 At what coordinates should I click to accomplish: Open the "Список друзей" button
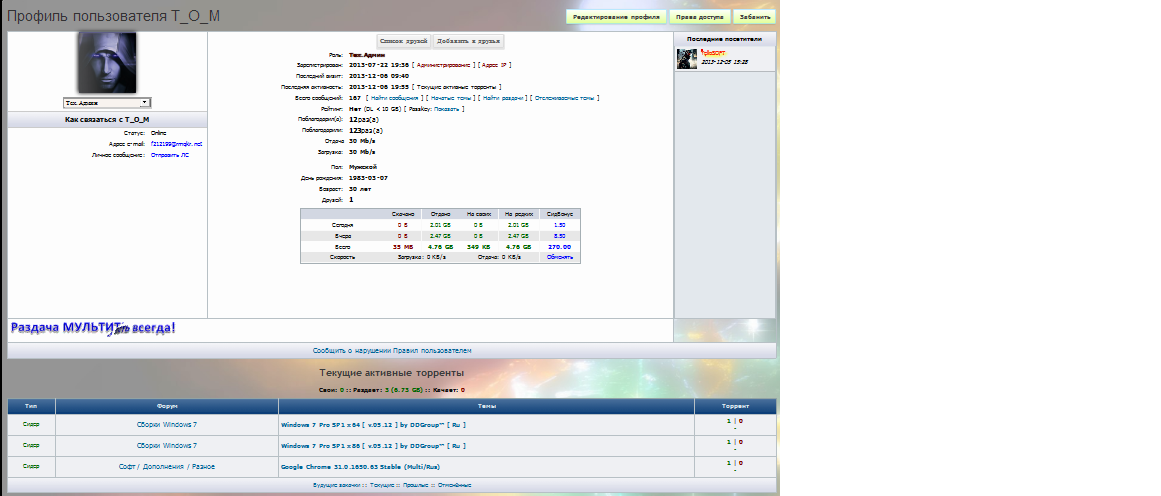(x=404, y=41)
